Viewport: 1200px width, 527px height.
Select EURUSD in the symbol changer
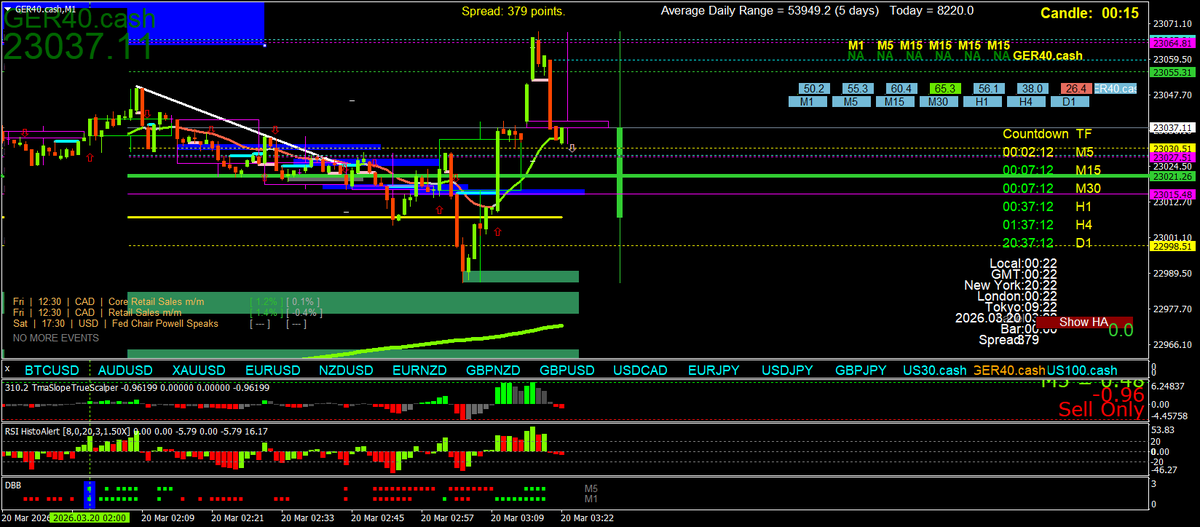click(272, 370)
